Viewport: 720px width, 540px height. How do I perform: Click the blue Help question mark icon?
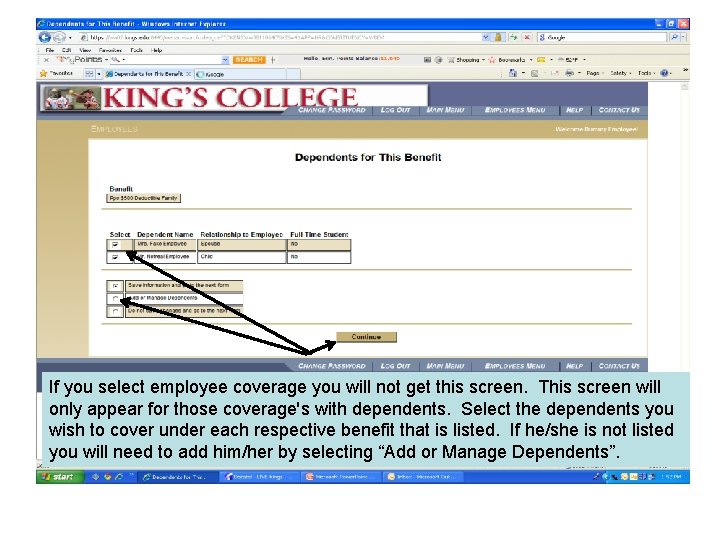[664, 73]
